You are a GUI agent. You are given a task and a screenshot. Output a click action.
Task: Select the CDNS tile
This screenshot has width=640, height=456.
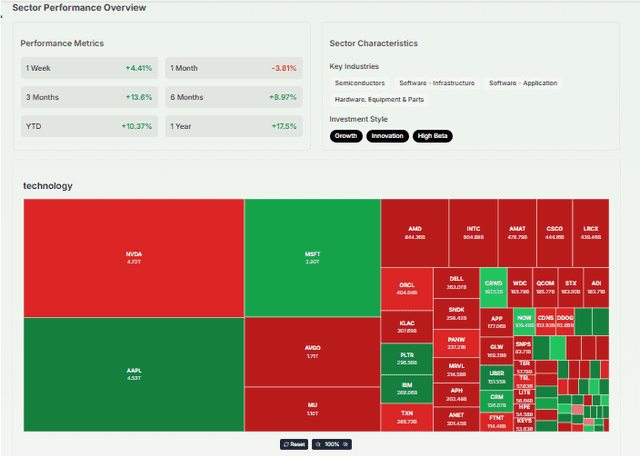(x=545, y=322)
